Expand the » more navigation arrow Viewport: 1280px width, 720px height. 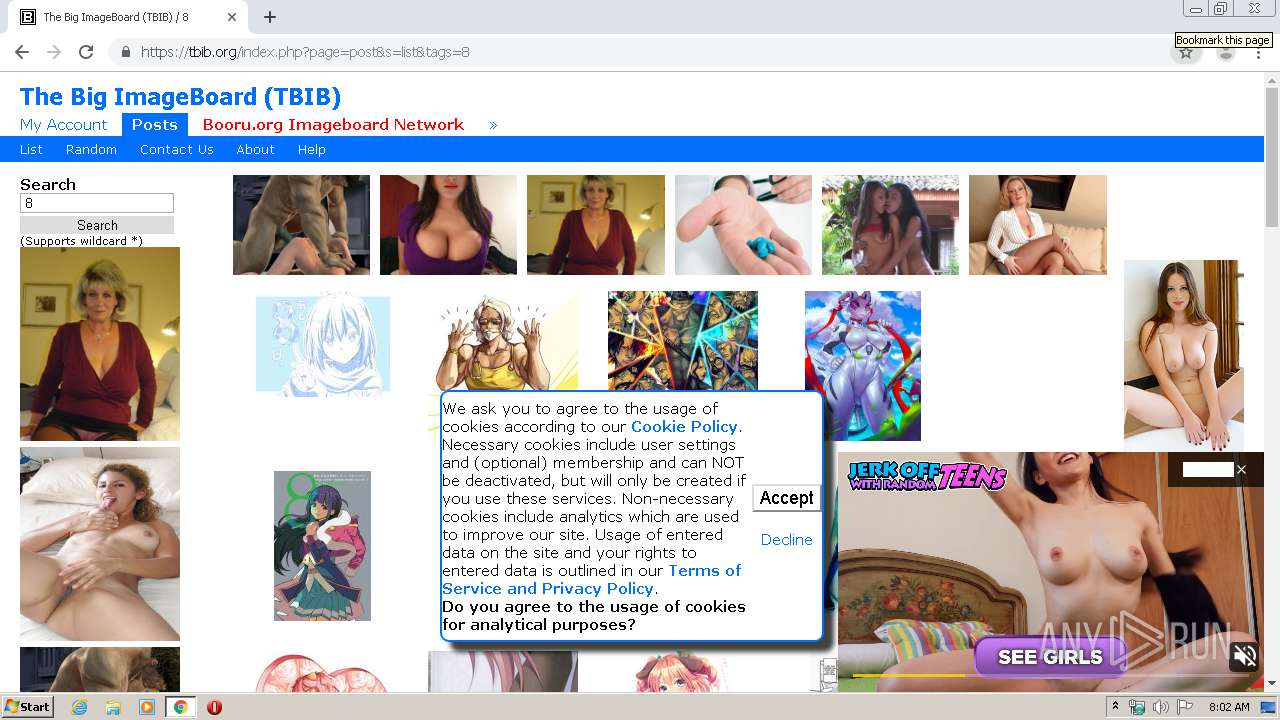[x=493, y=125]
